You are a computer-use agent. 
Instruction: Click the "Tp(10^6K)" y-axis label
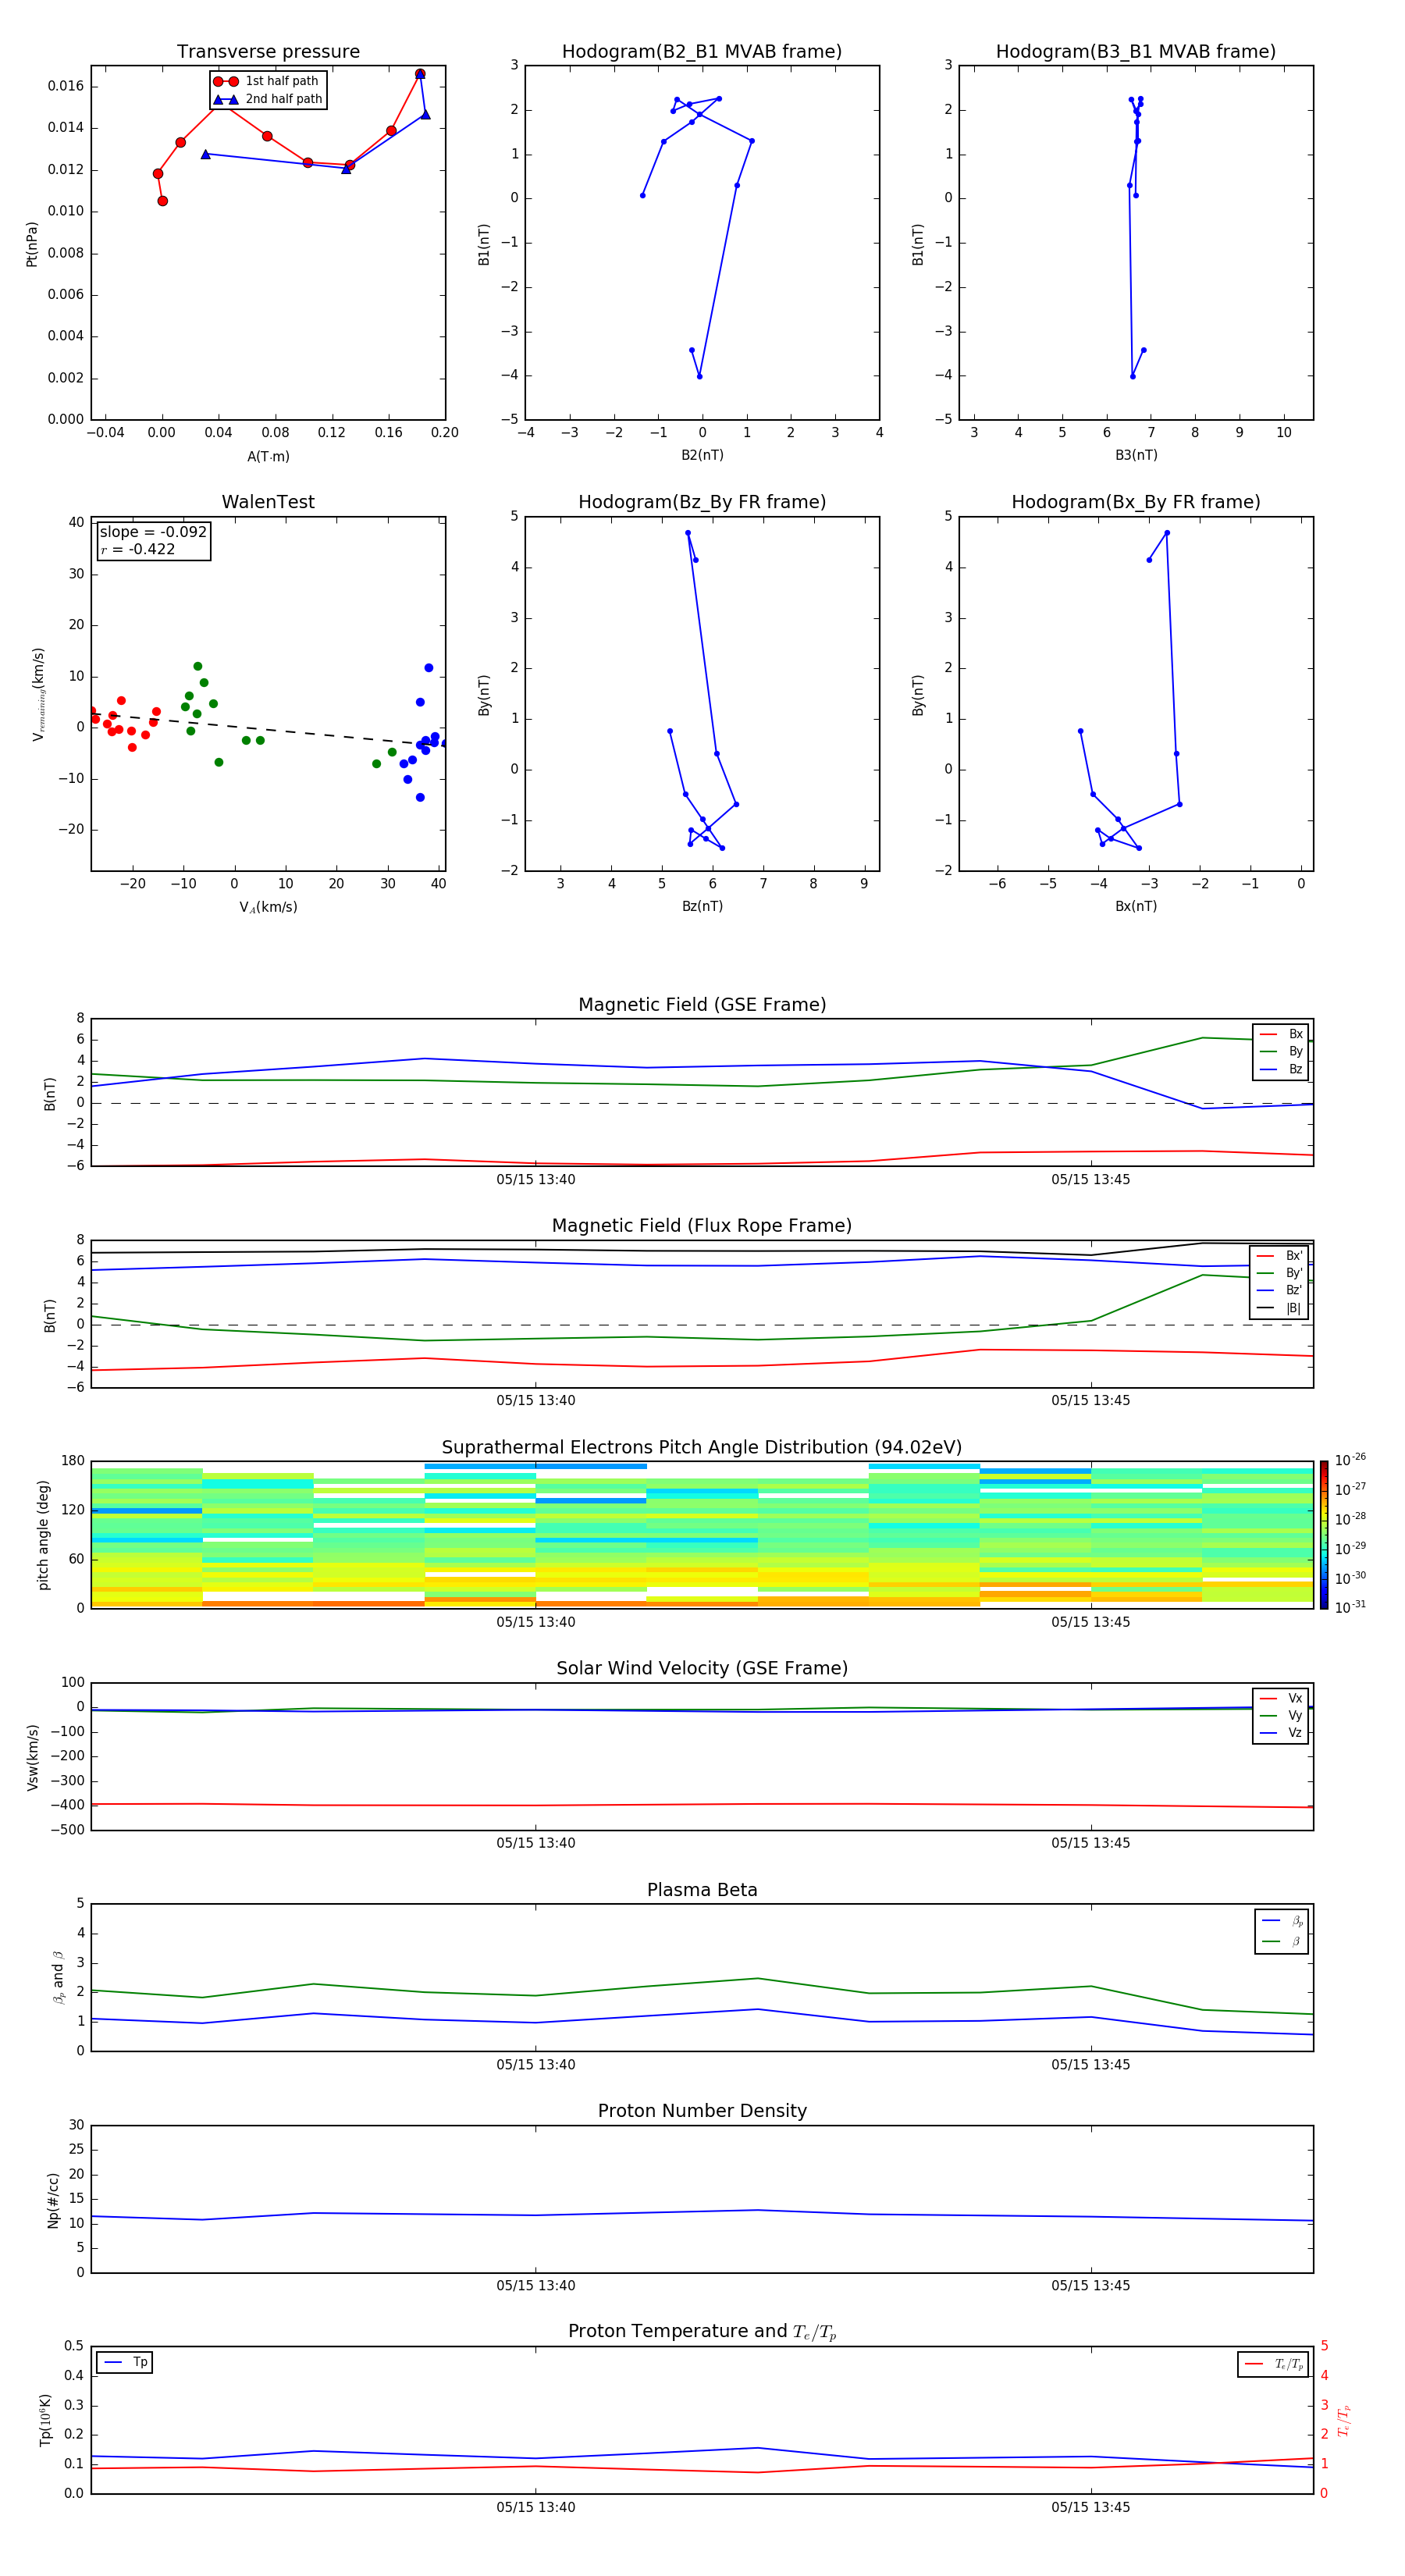point(45,2420)
